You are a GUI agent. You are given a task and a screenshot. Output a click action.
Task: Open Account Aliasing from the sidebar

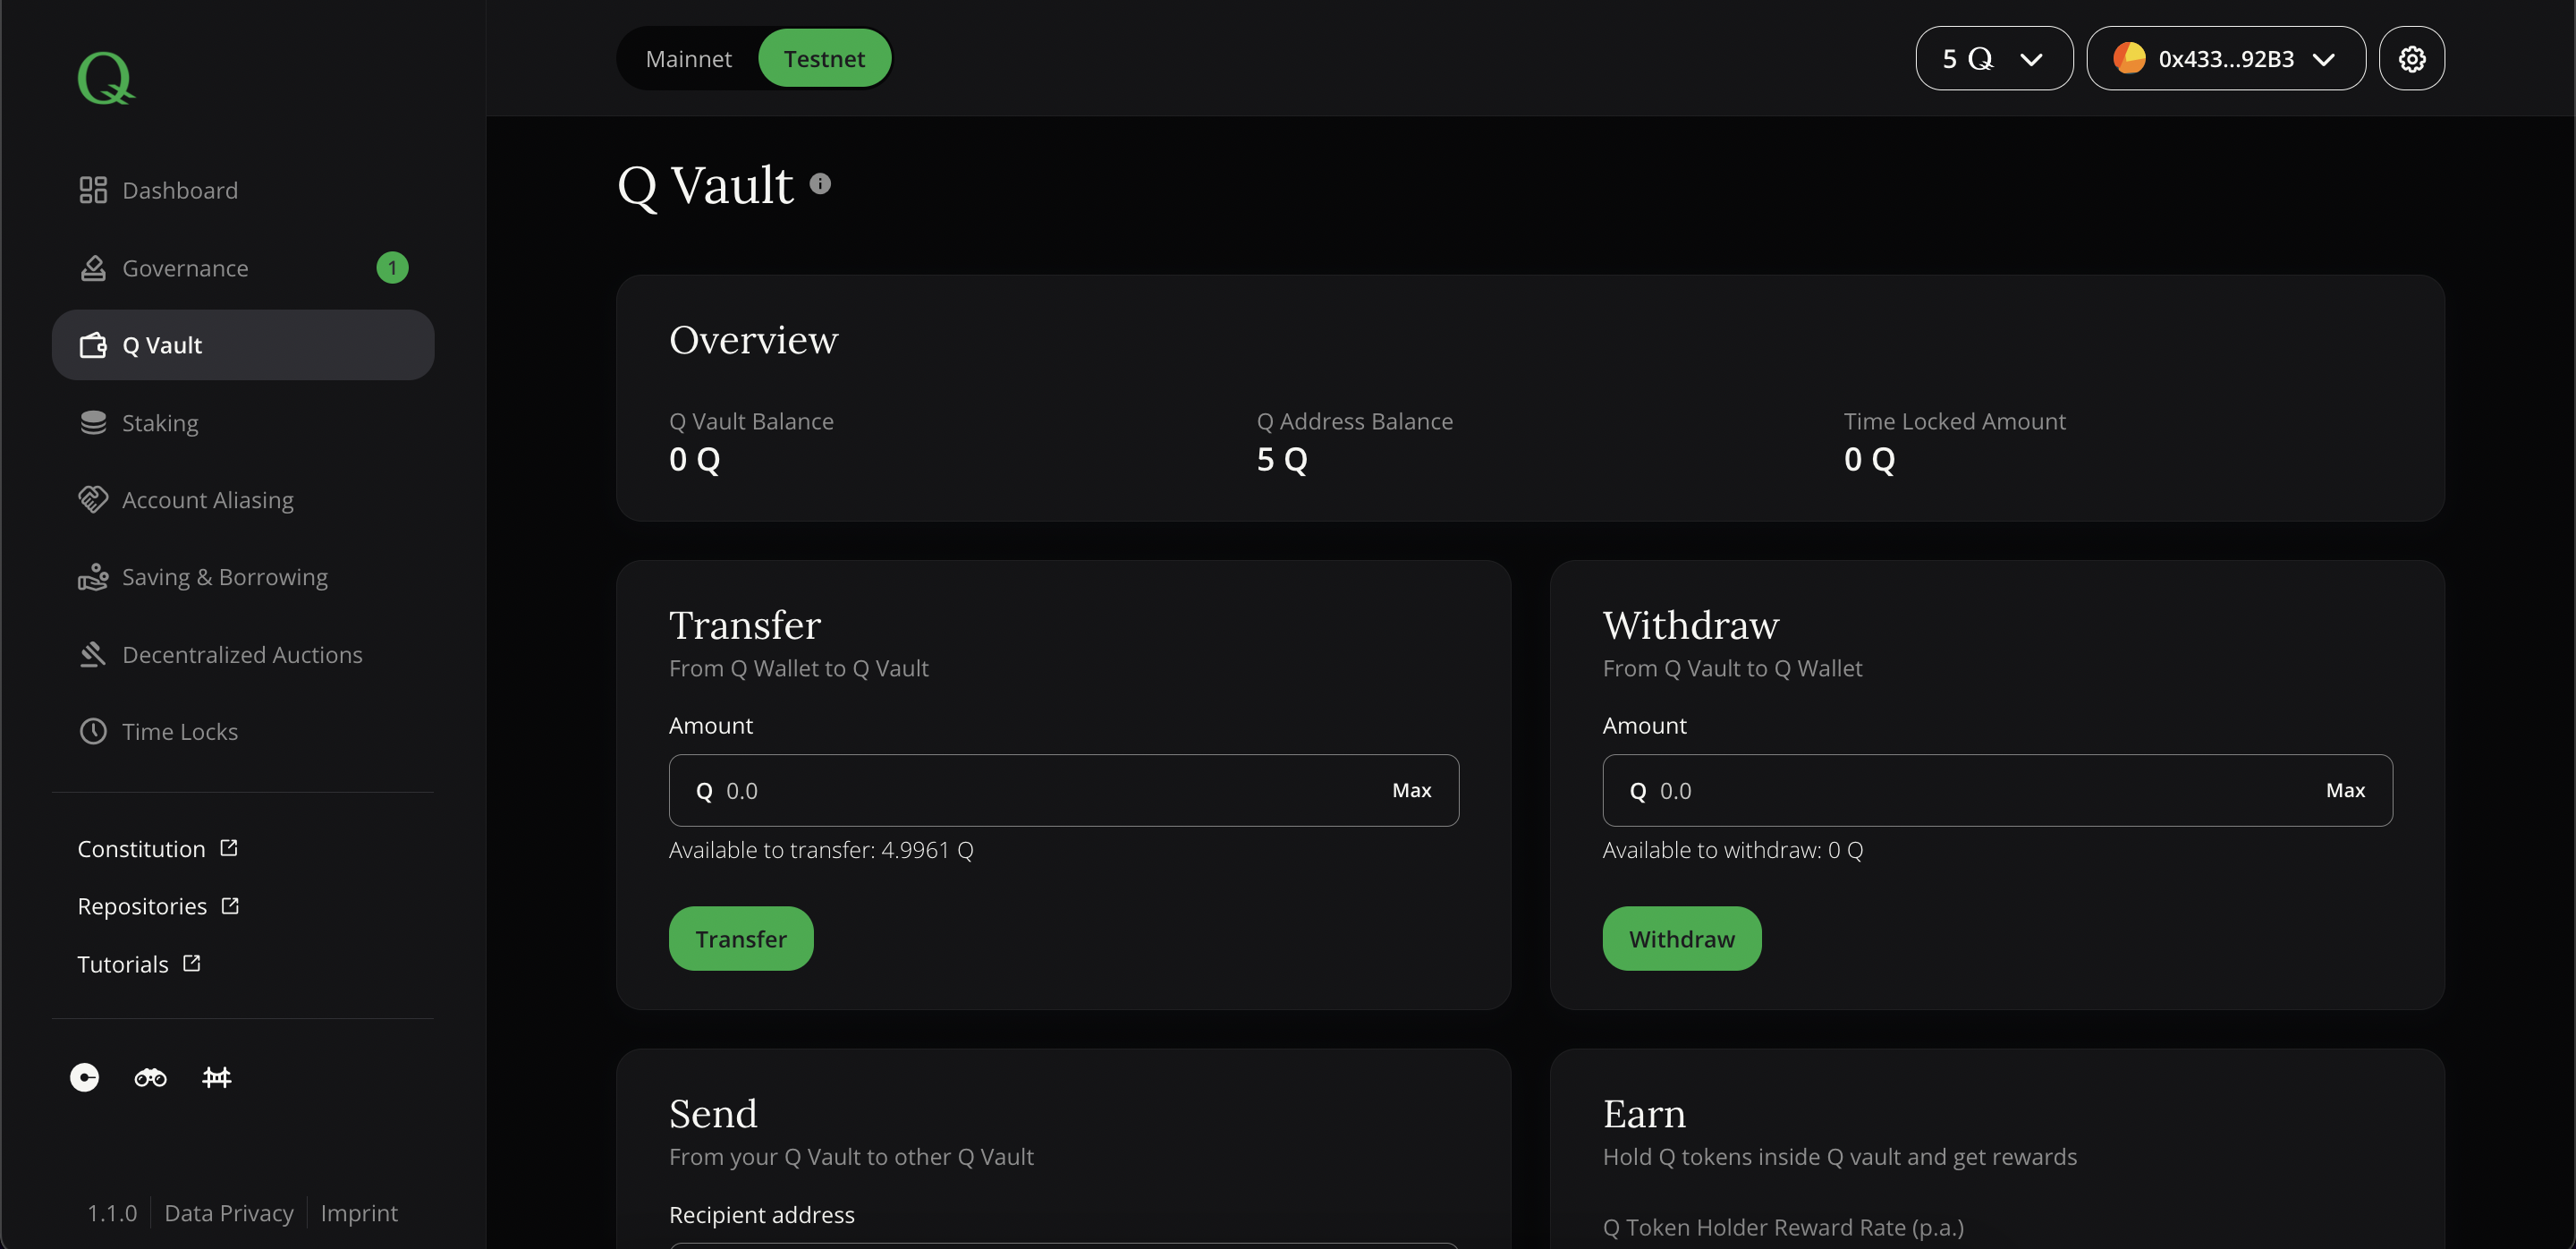coord(207,499)
